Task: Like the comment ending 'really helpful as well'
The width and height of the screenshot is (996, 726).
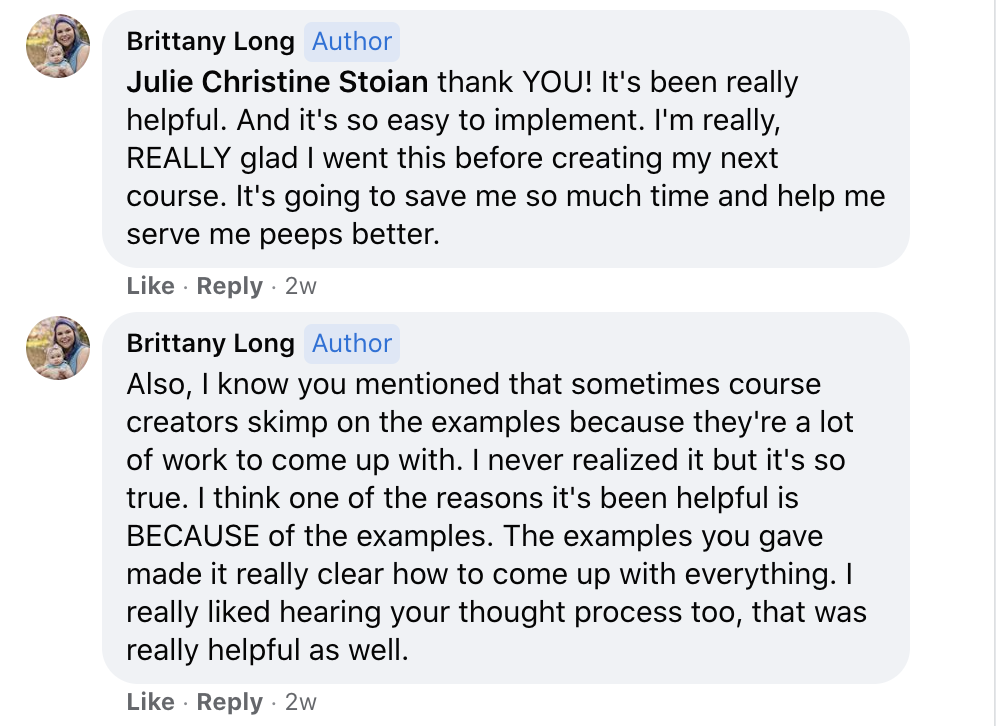Action: point(151,702)
